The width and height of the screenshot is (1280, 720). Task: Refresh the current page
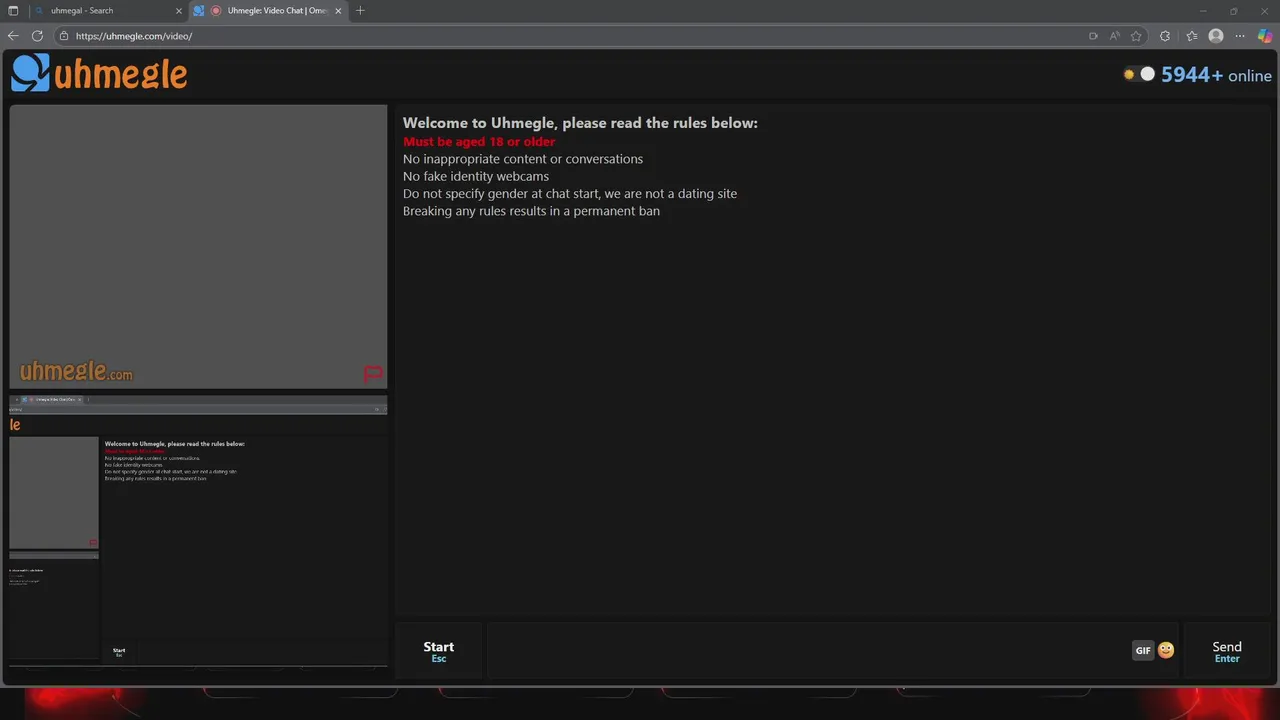click(x=37, y=36)
